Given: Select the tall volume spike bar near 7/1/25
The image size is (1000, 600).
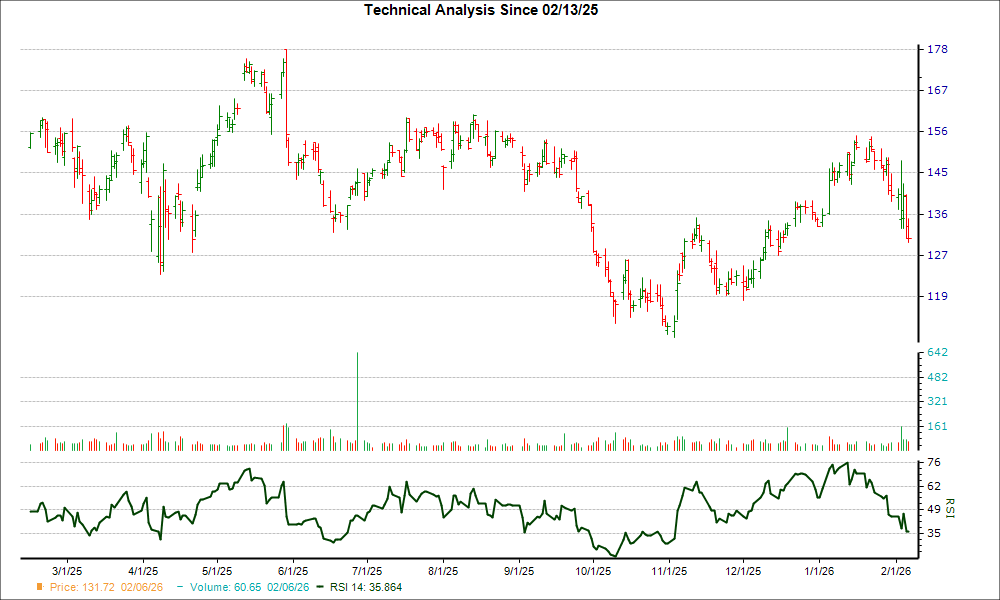Looking at the screenshot, I should coord(357,400).
